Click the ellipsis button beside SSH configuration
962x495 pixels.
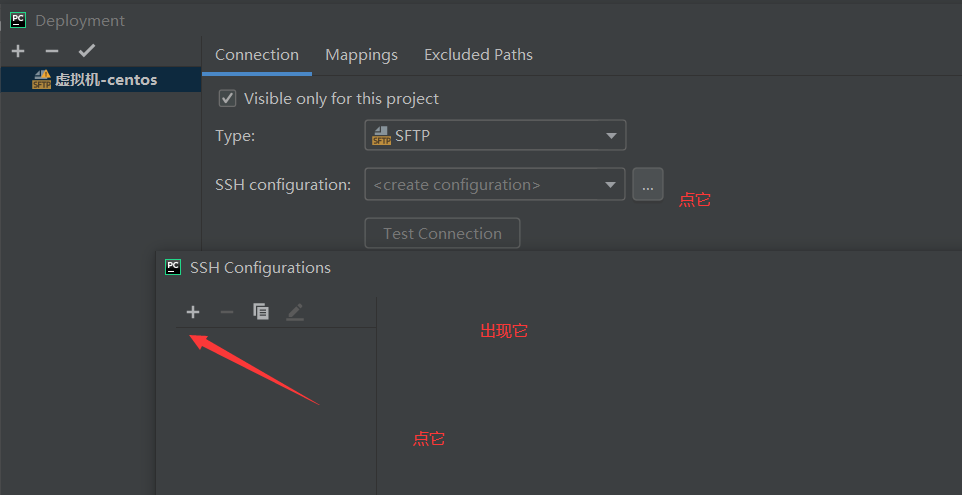point(647,184)
